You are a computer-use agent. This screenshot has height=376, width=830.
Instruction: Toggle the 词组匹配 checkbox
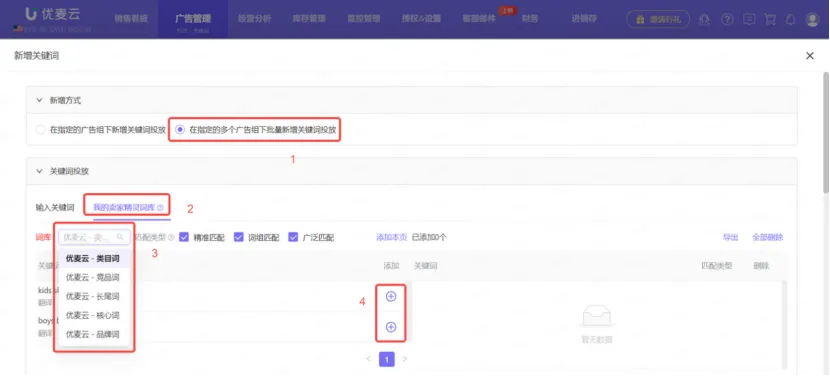tap(239, 237)
